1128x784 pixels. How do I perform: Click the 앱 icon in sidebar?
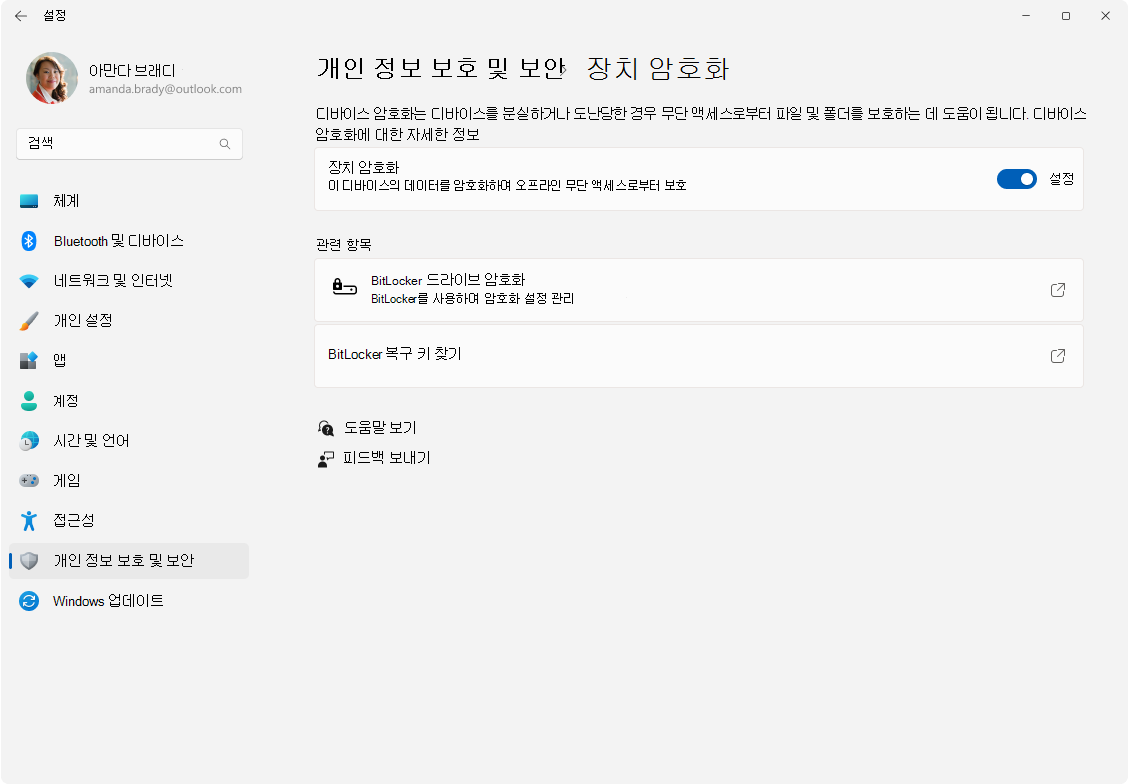(29, 360)
